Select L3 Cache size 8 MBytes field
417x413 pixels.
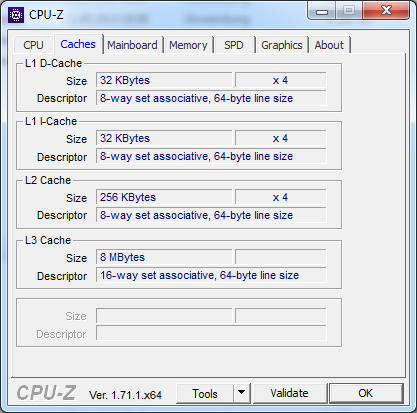(164, 257)
